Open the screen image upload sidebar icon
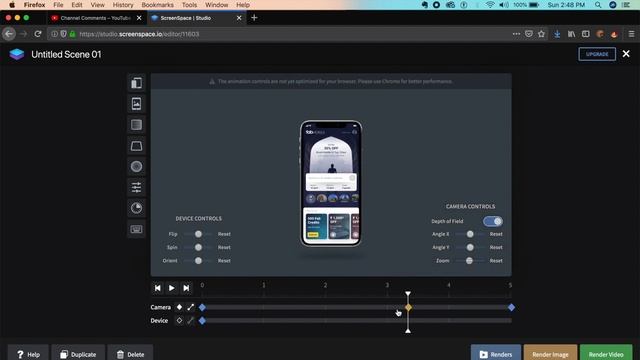Viewport: 640px width, 360px height. tap(136, 104)
